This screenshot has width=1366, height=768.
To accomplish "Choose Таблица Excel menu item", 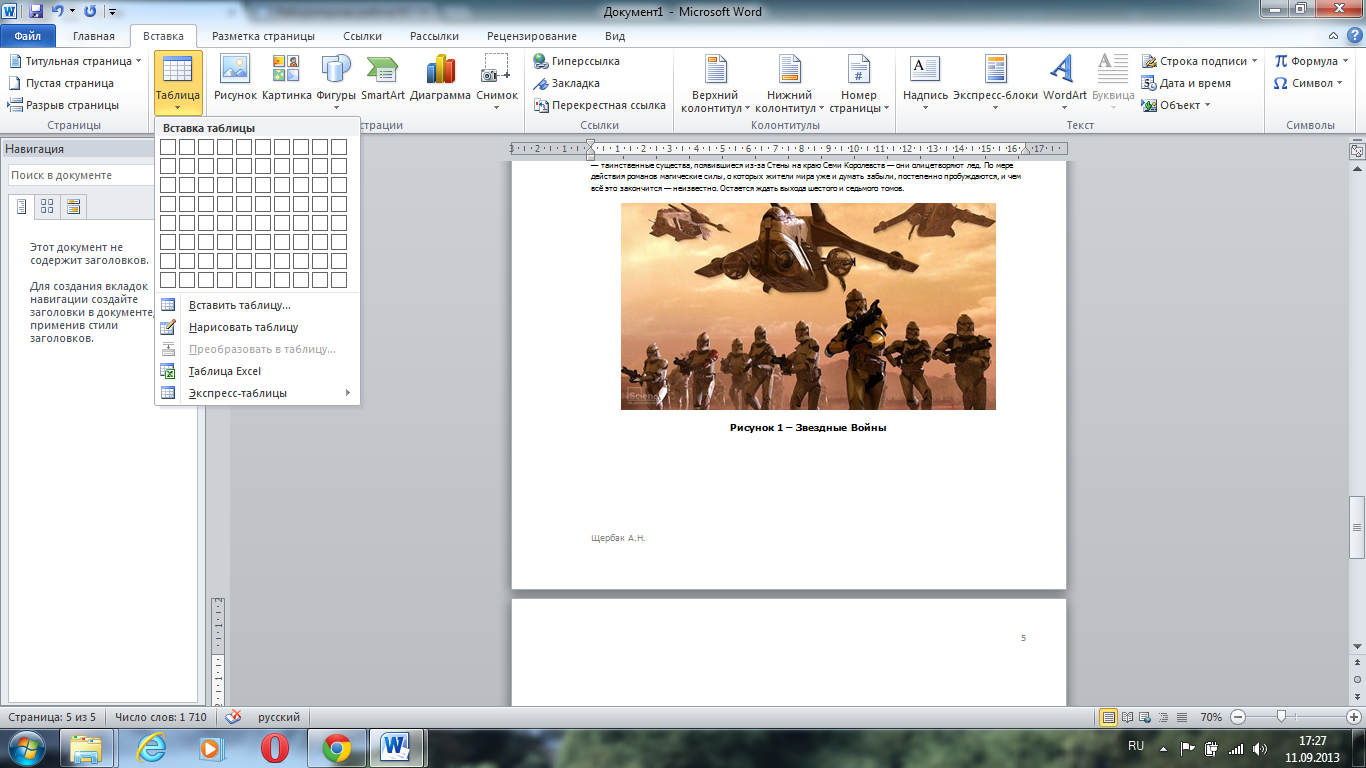I will click(257, 371).
